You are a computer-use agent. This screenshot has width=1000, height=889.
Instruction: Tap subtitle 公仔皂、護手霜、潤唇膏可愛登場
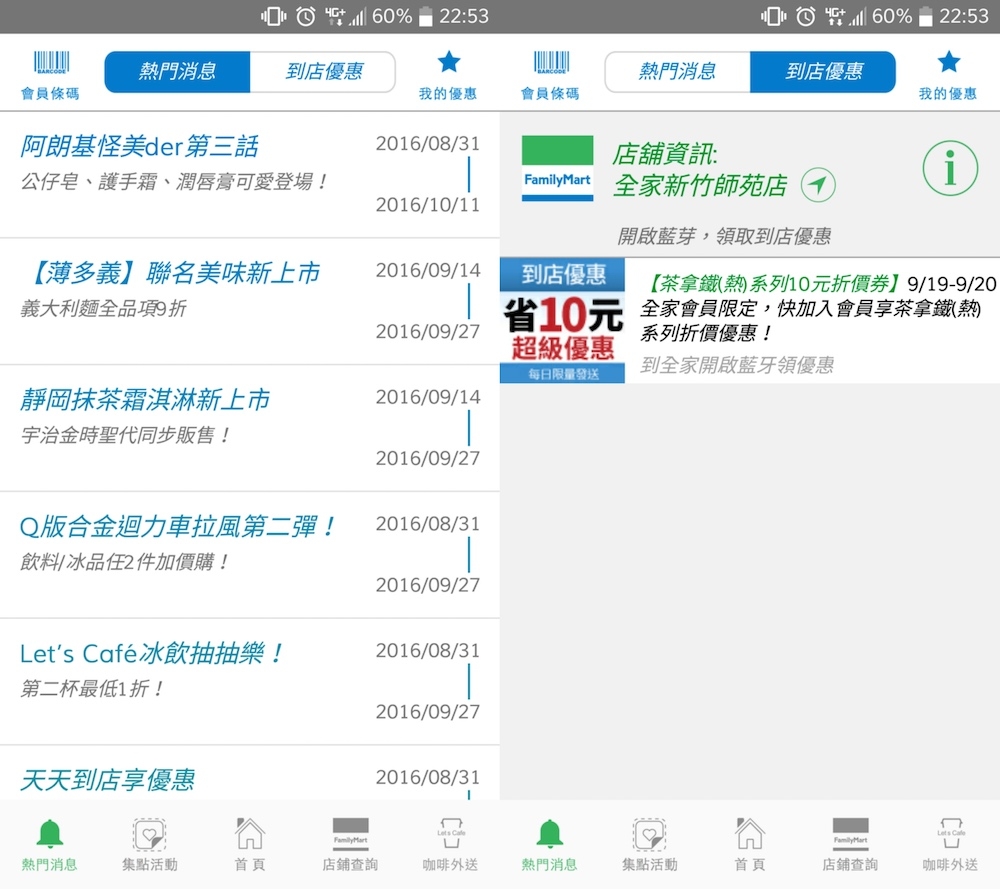pyautogui.click(x=173, y=182)
